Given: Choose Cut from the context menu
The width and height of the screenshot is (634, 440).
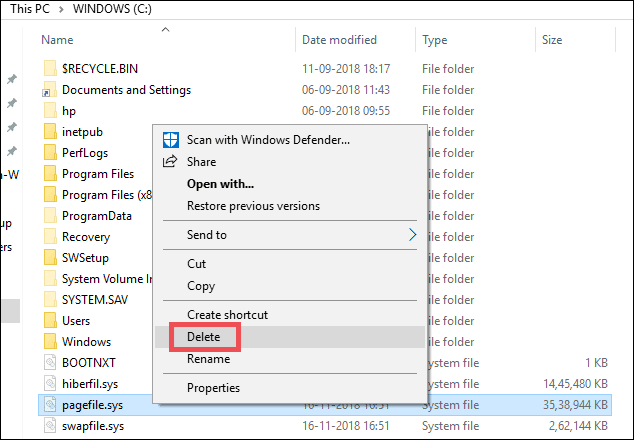Looking at the screenshot, I should point(290,264).
